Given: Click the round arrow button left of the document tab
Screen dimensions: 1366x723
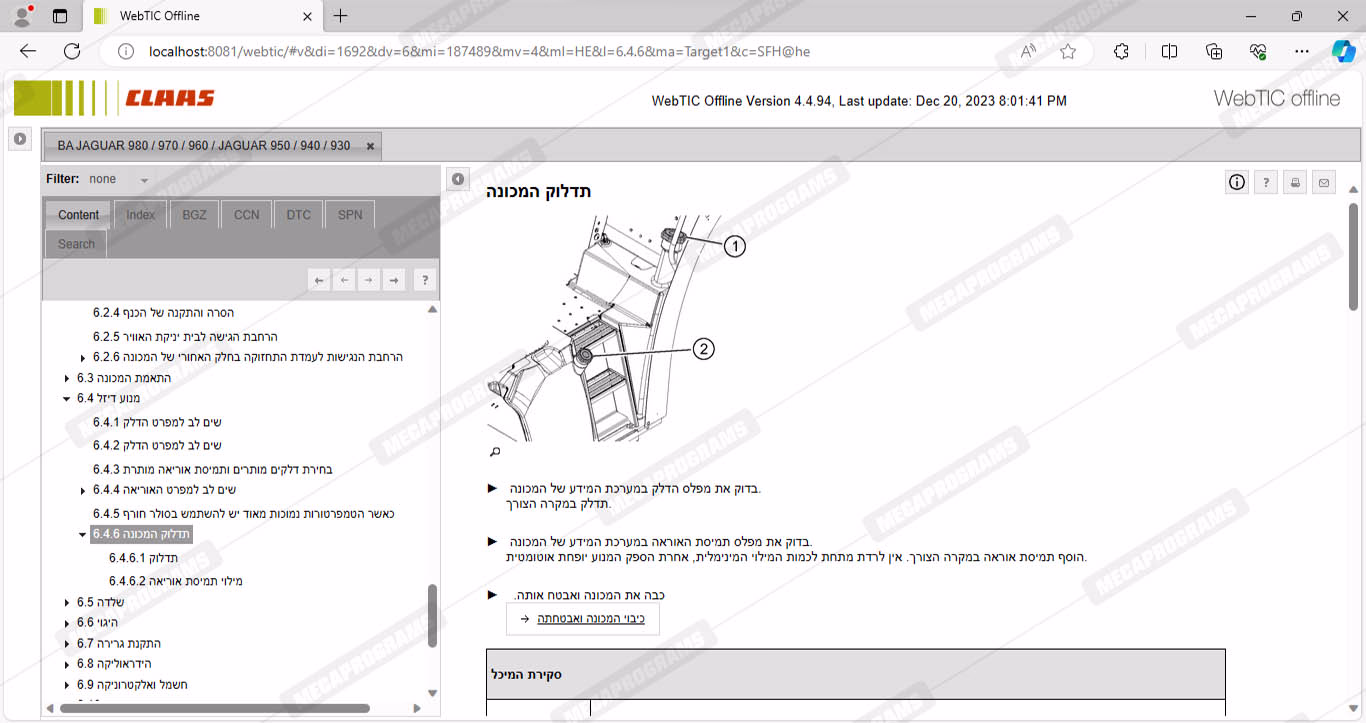Looking at the screenshot, I should click(20, 139).
